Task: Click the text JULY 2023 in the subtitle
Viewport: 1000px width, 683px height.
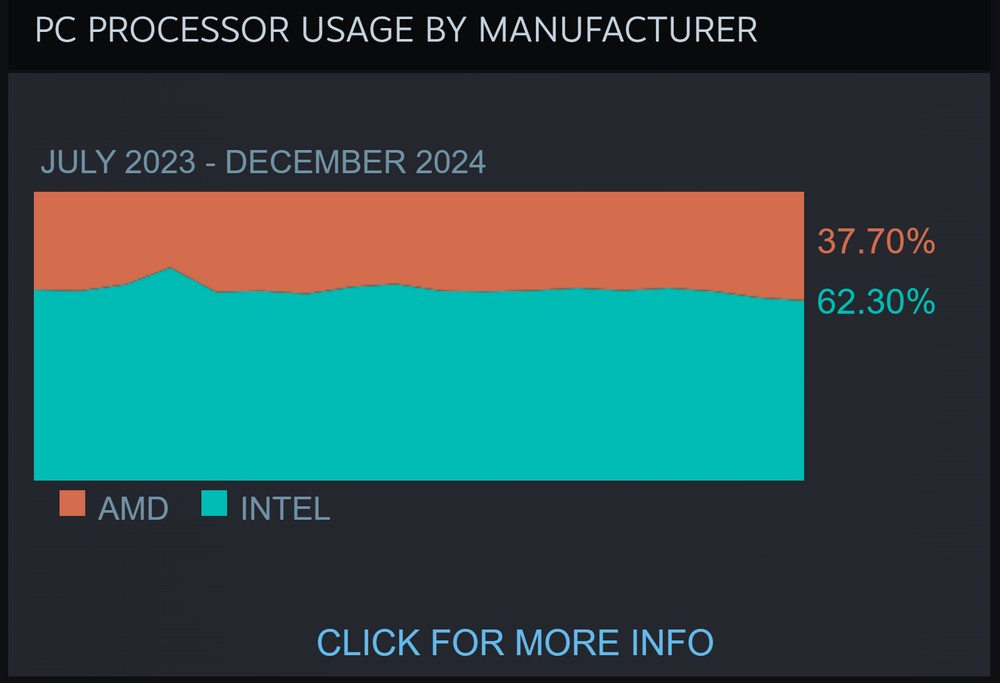Action: [118, 161]
